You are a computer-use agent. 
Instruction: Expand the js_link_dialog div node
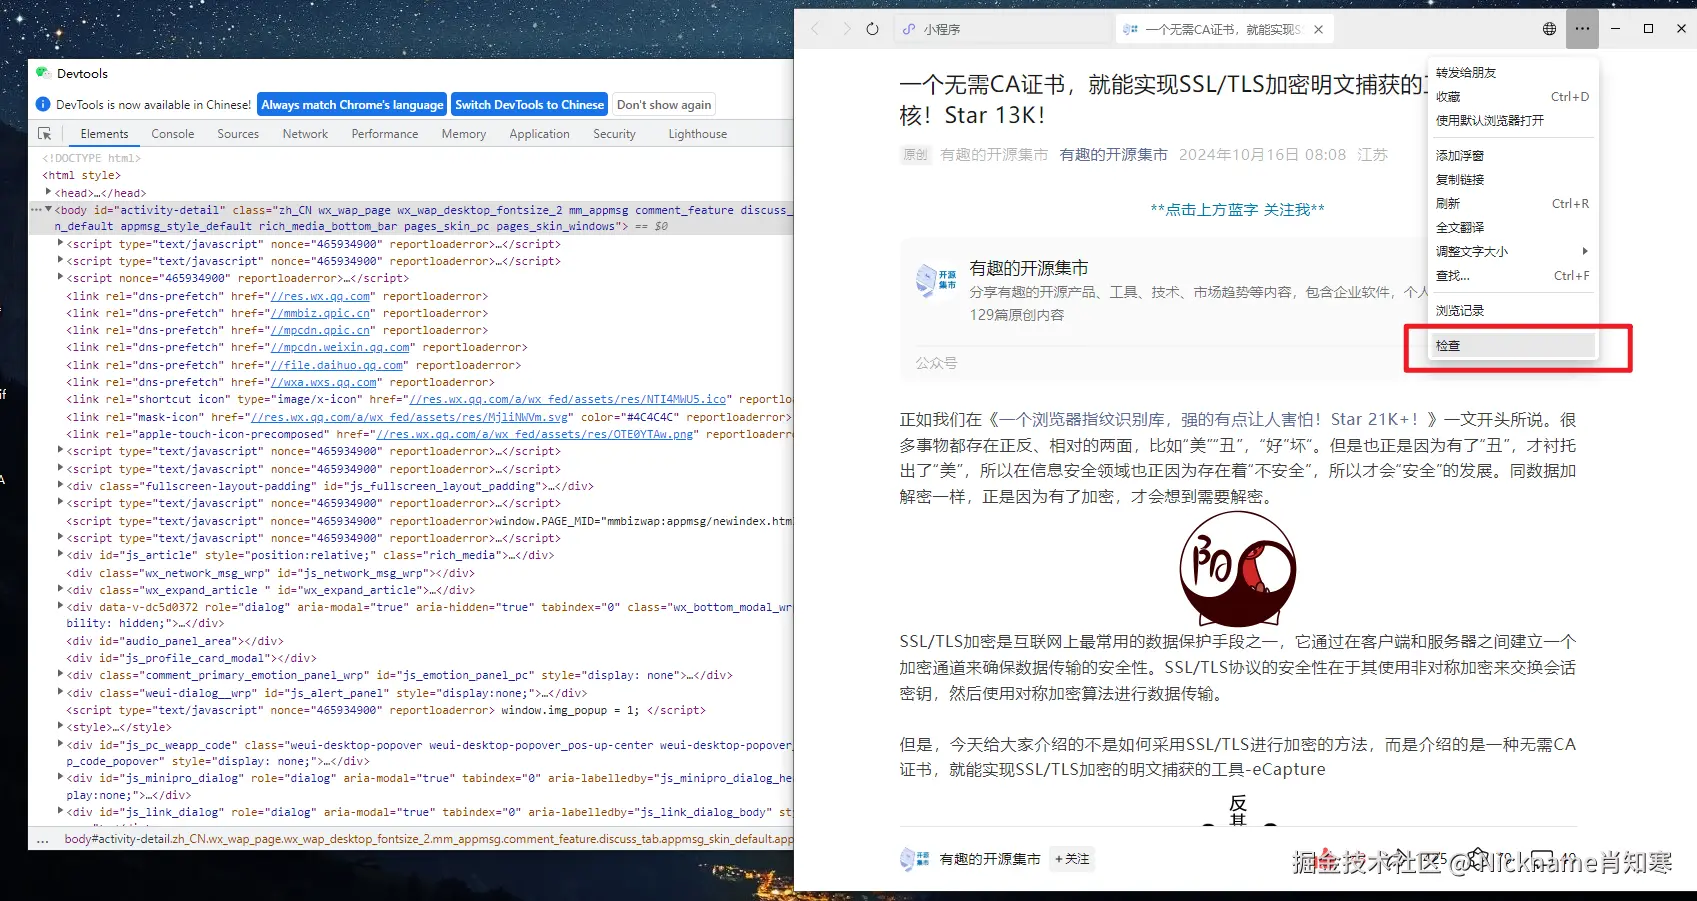(61, 812)
